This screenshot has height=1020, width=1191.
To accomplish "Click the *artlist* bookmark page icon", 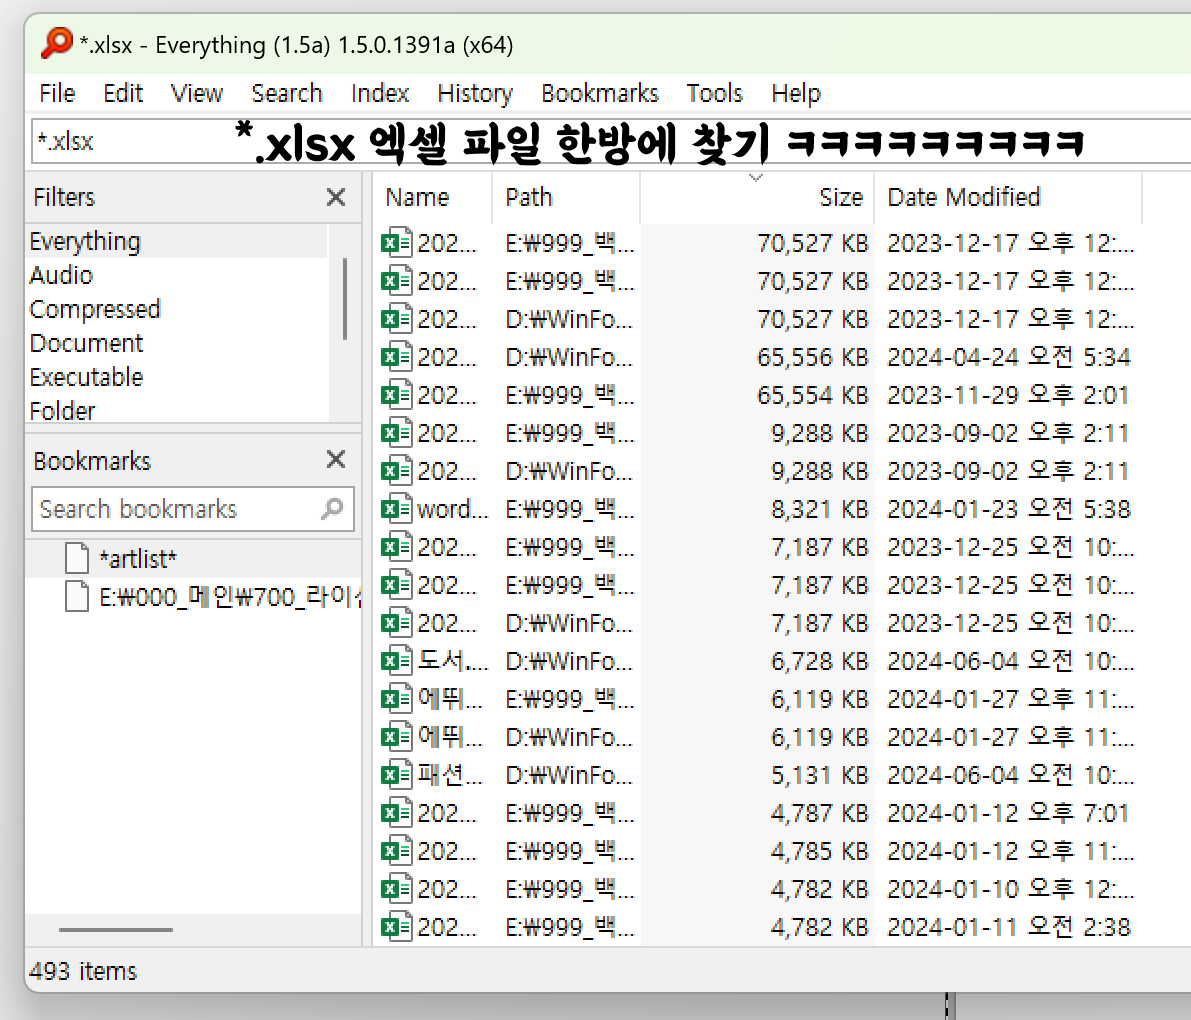I will 77,558.
